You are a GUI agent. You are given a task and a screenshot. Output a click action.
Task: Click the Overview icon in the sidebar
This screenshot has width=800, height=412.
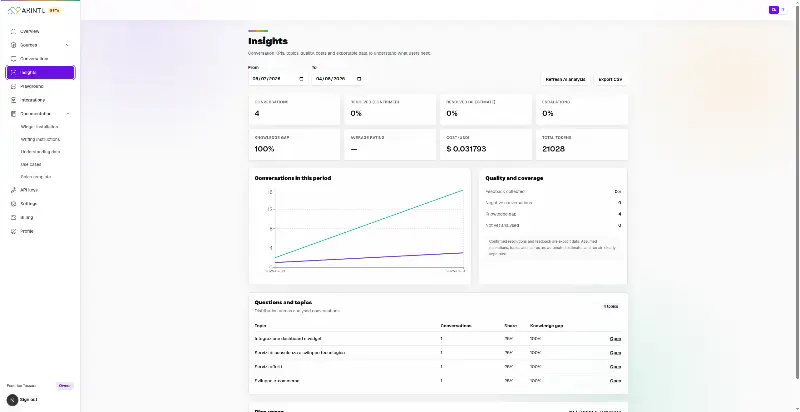click(14, 32)
